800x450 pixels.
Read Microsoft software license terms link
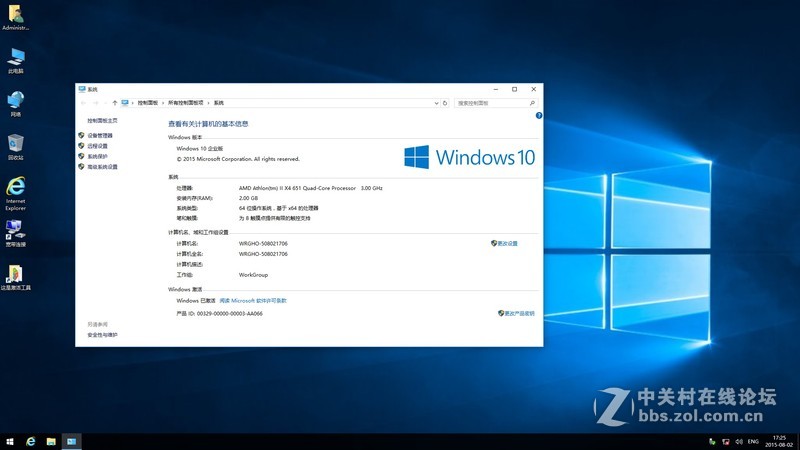tap(253, 301)
